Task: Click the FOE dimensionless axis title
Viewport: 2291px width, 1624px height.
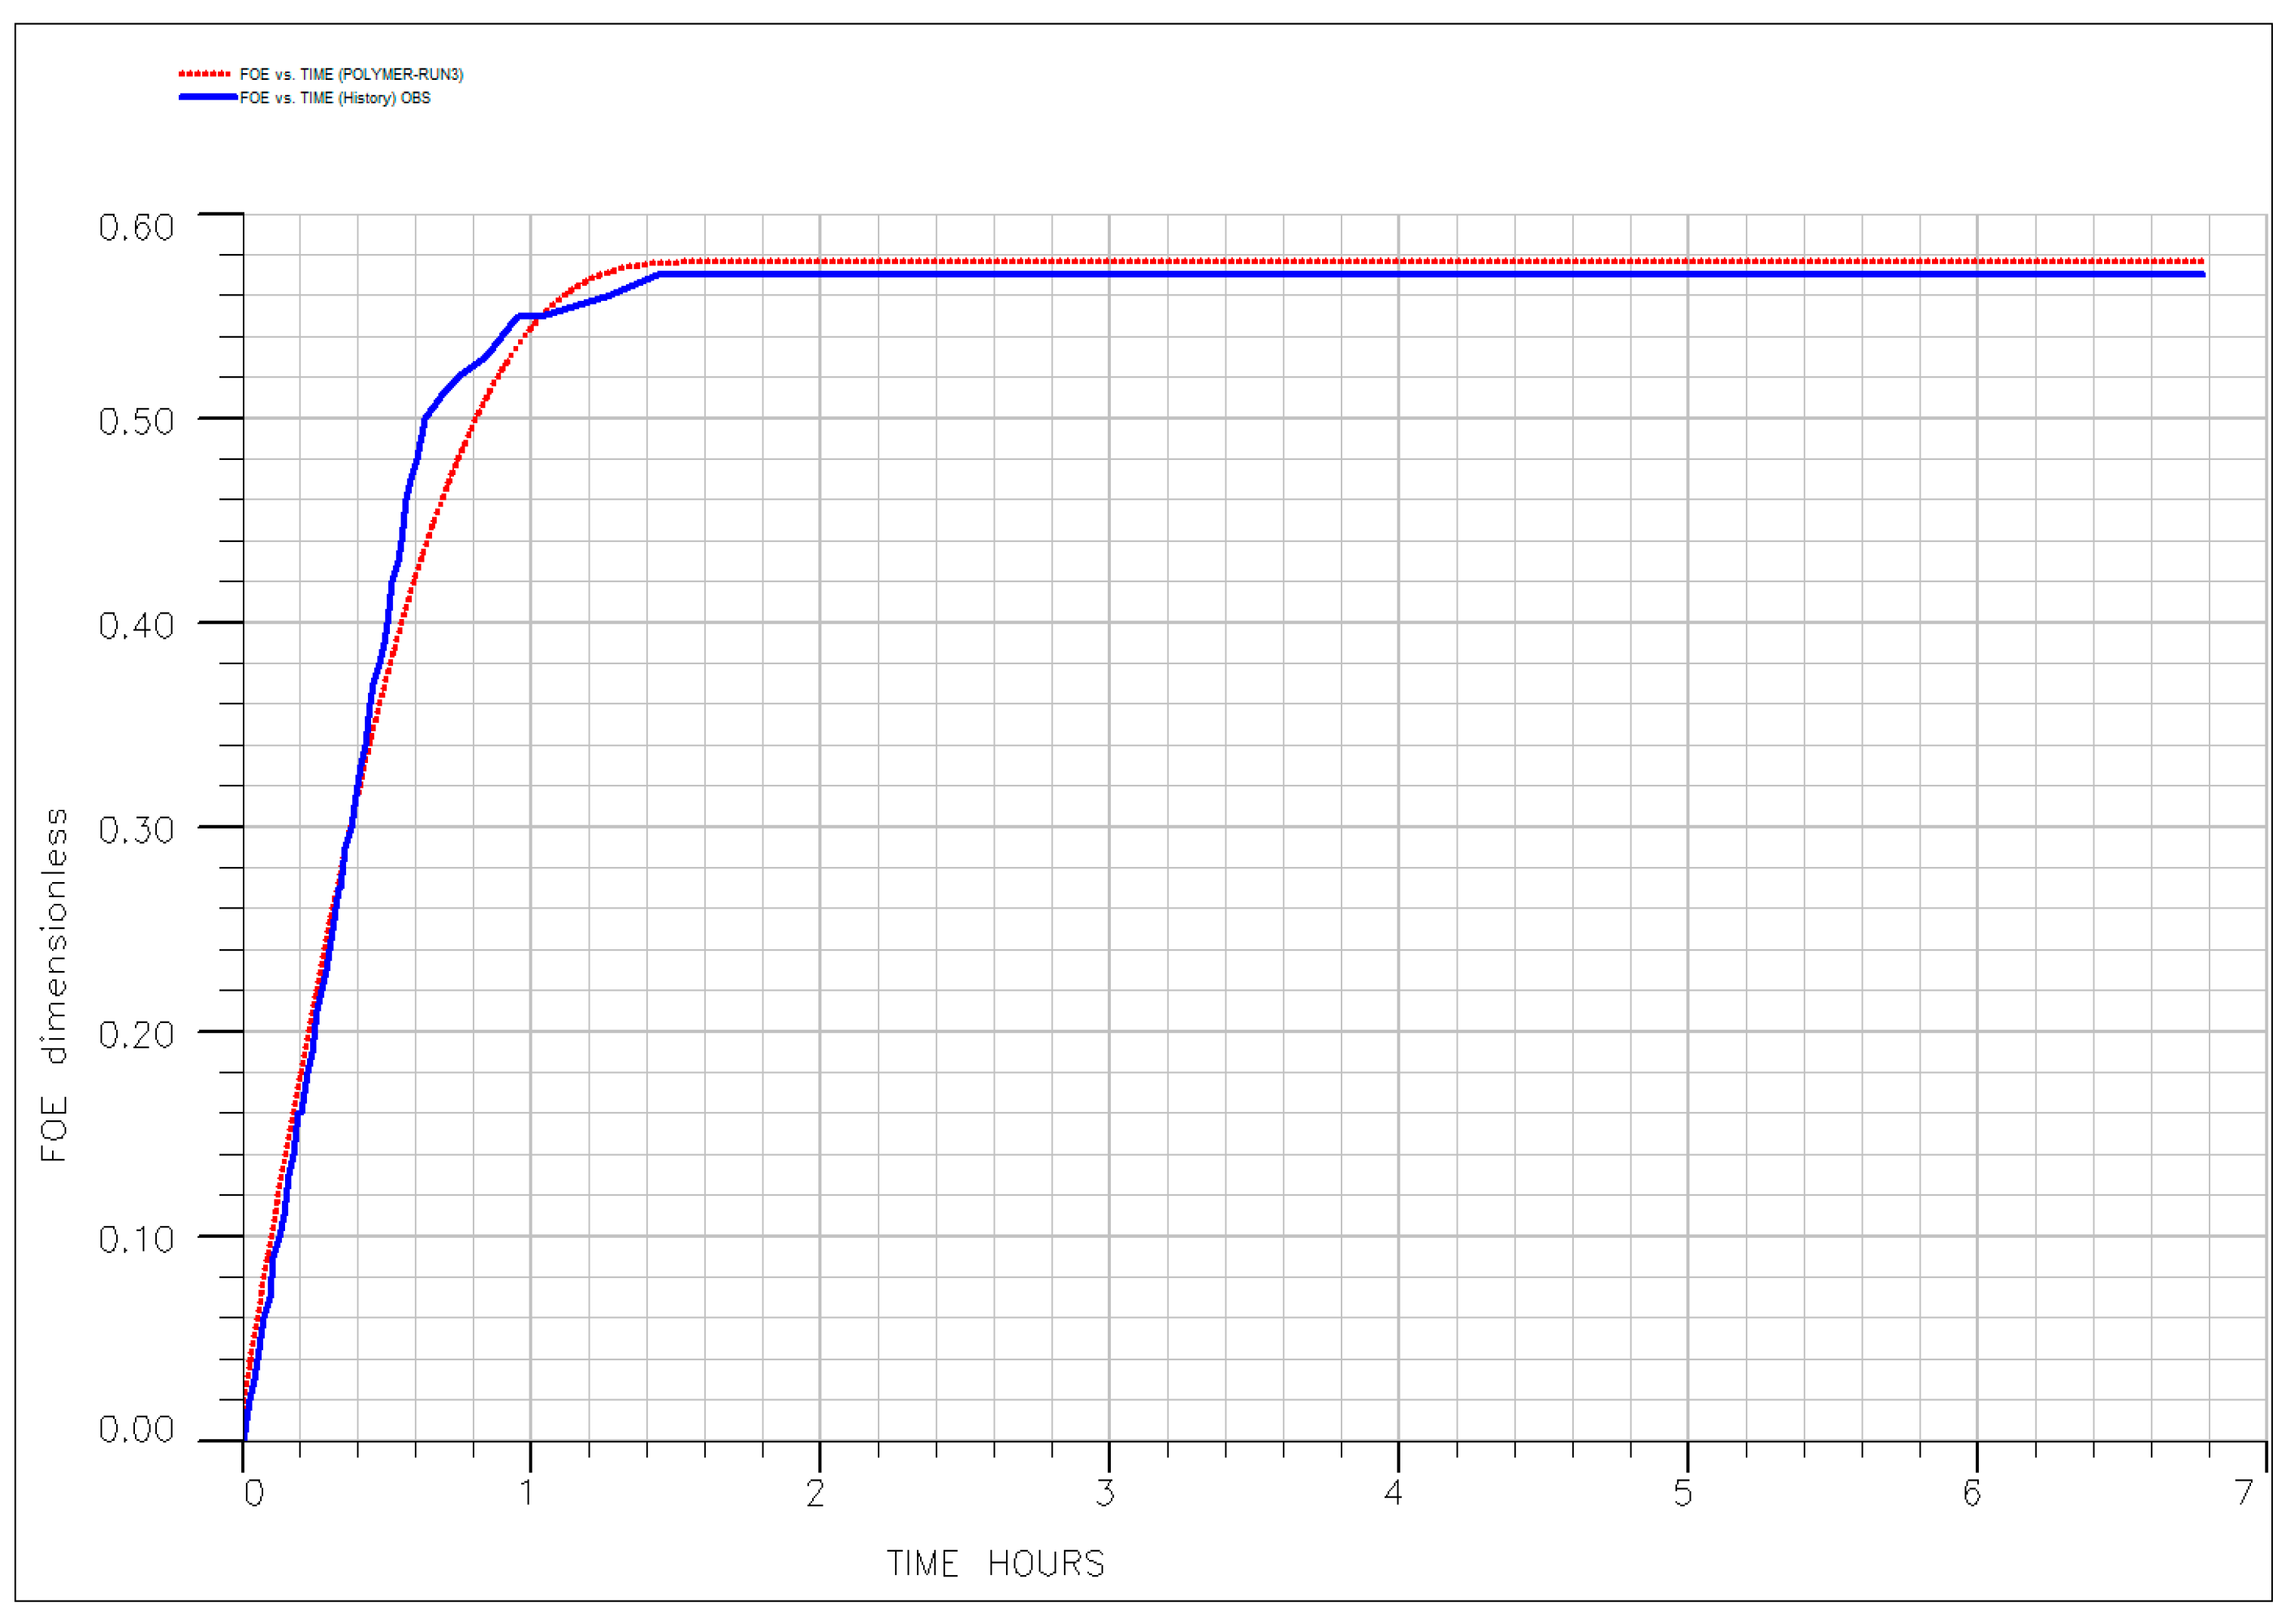Action: tap(54, 985)
